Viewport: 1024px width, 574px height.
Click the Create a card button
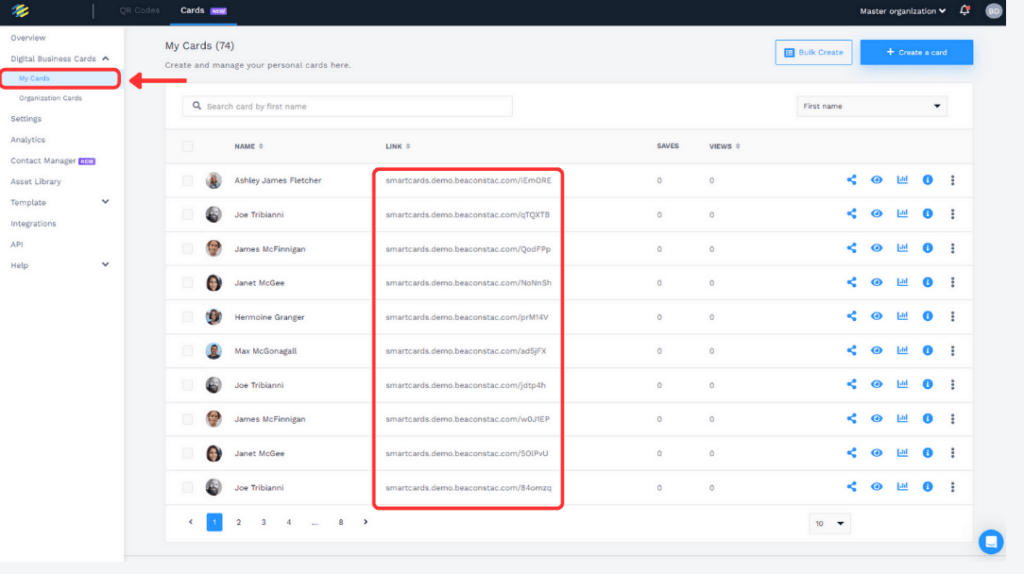click(916, 52)
